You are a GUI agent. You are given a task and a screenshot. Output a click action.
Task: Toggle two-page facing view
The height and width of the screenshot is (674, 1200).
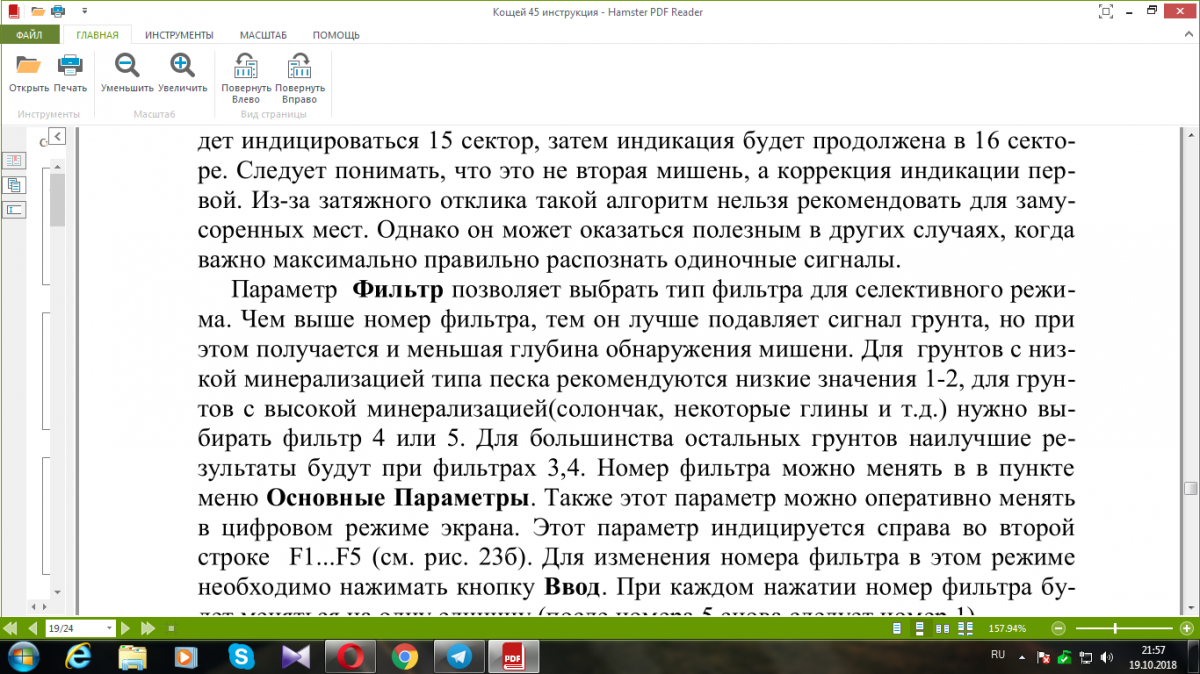tap(942, 629)
